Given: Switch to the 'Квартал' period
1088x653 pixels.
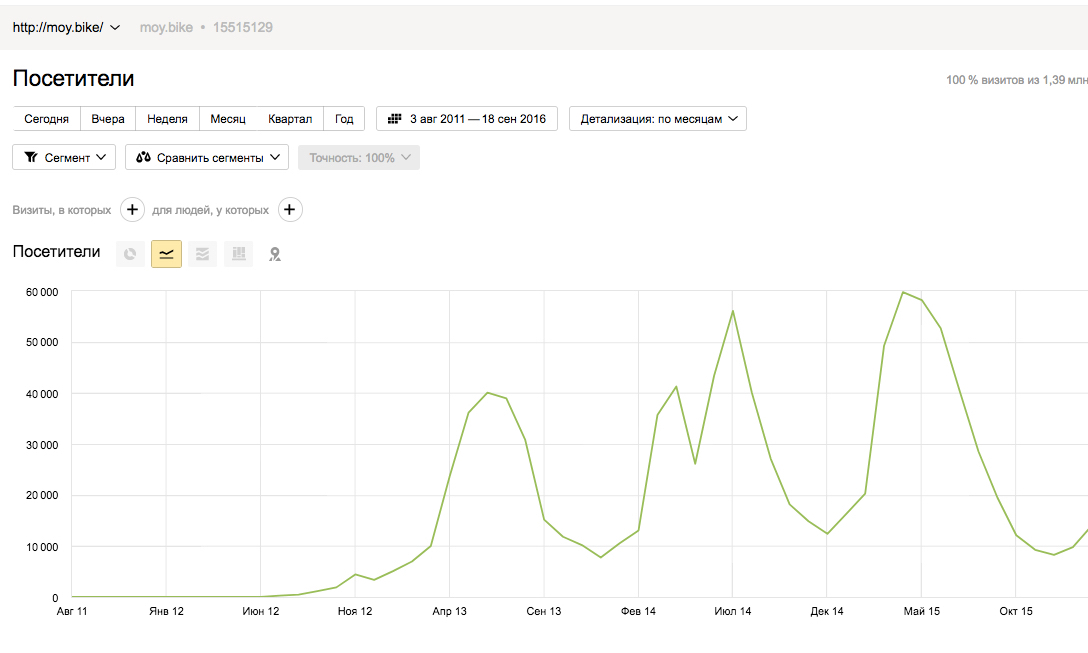Looking at the screenshot, I should [x=290, y=119].
